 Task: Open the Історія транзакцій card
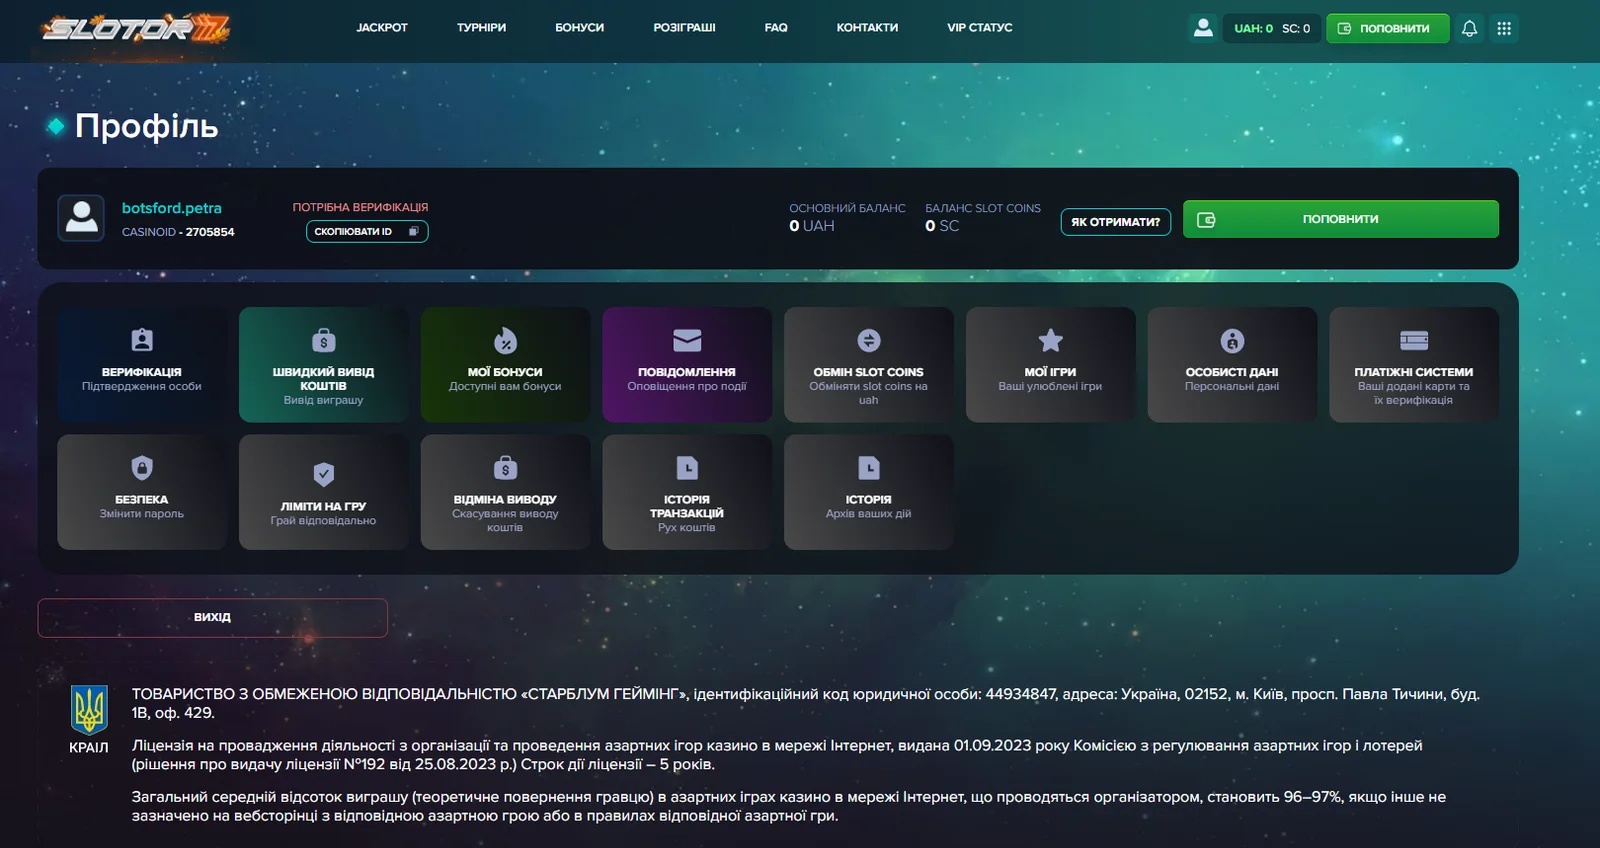point(687,492)
